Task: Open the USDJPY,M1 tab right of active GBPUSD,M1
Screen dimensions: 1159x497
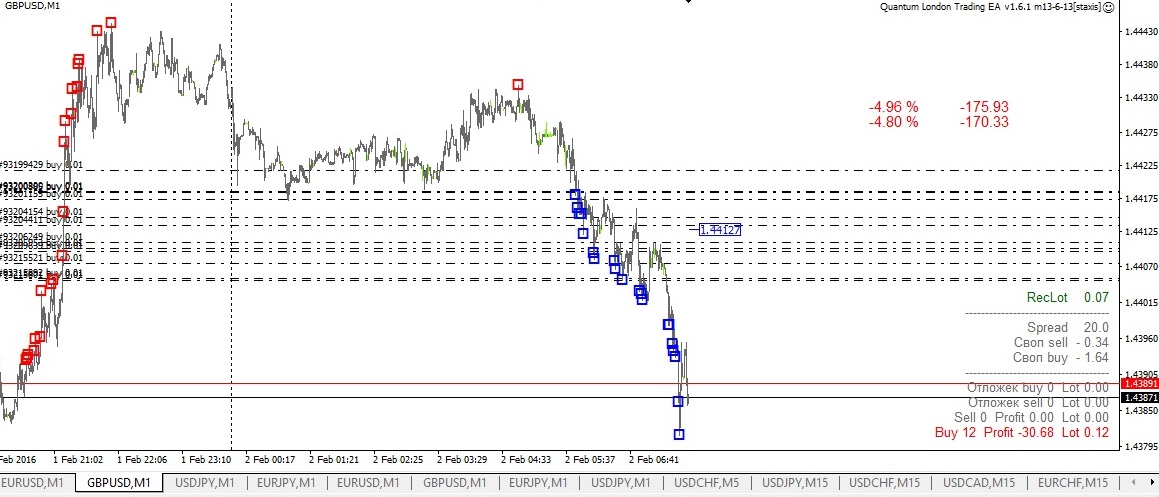Action: tap(204, 483)
